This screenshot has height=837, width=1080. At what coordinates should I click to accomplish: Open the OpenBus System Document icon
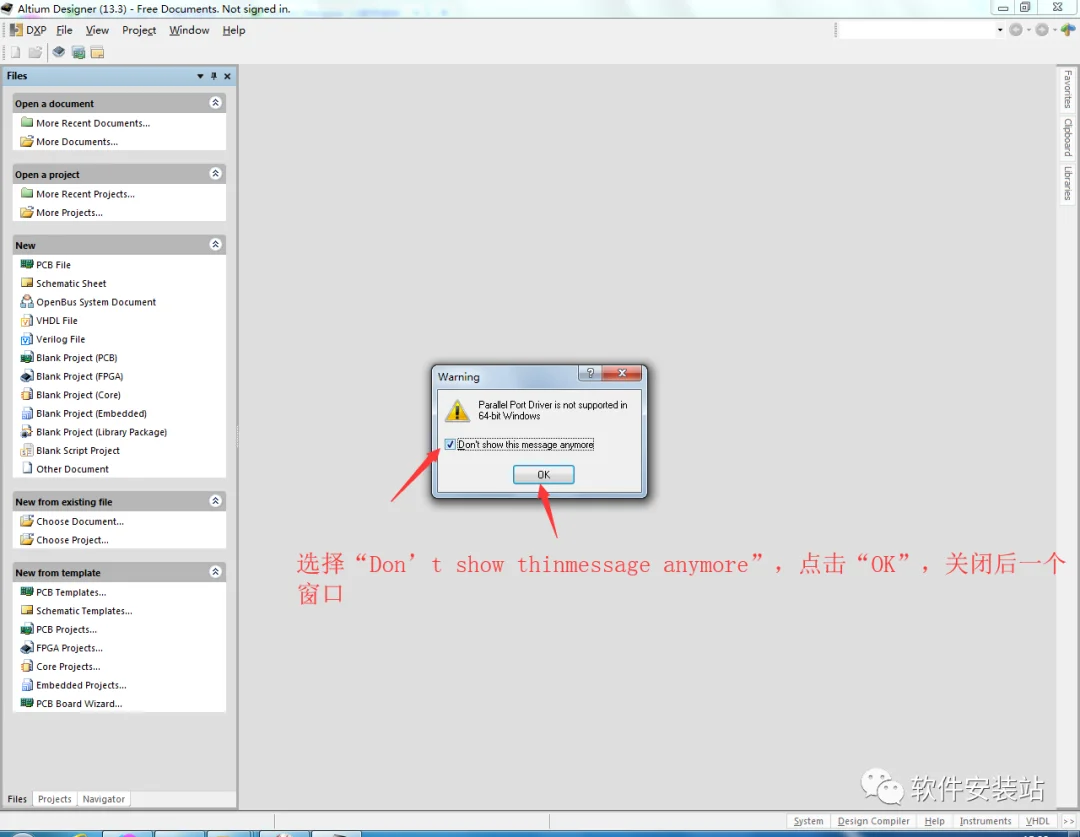pyautogui.click(x=27, y=302)
